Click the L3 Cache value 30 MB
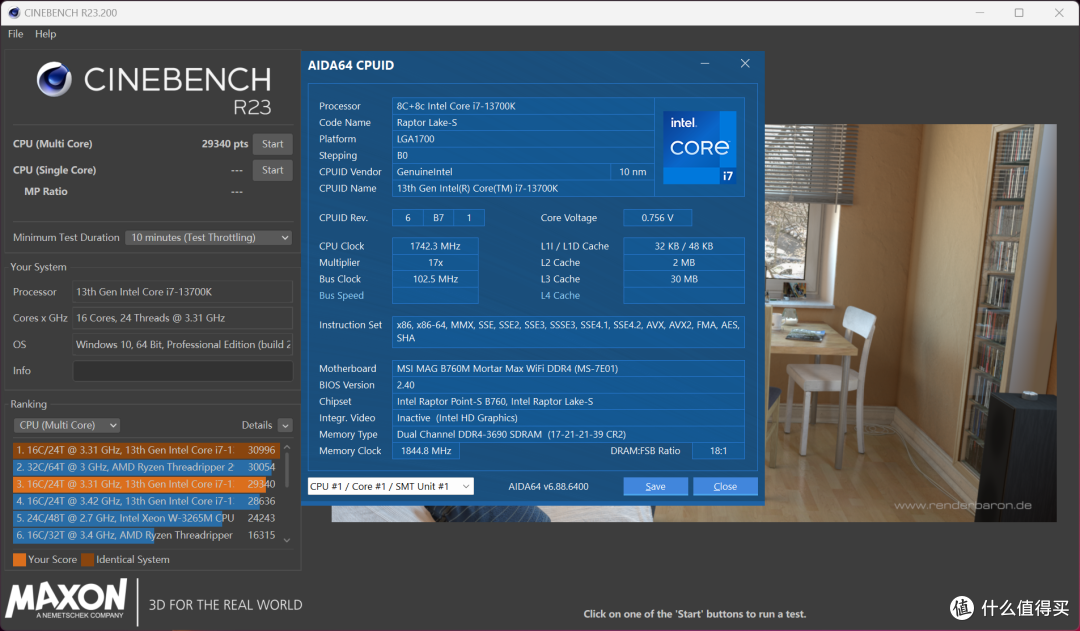1080x631 pixels. pyautogui.click(x=684, y=279)
